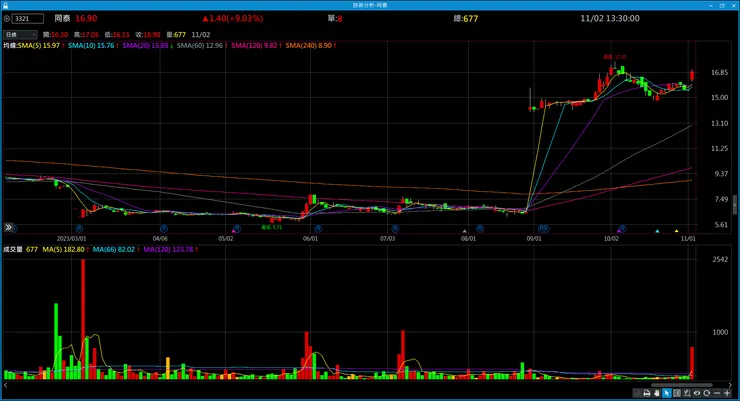Click the right-edge vertical slider handle

[x=735, y=205]
